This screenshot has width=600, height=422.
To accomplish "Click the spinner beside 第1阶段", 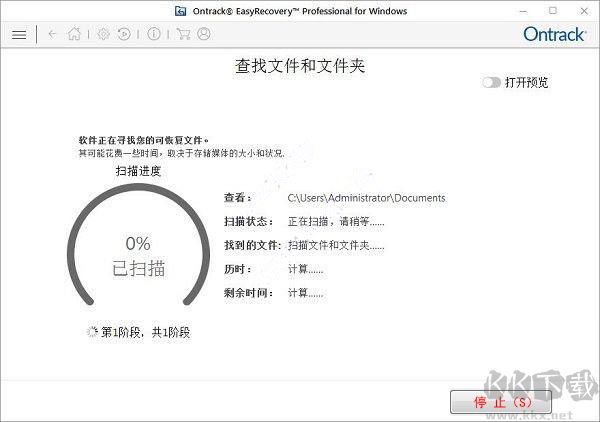I will pos(93,332).
